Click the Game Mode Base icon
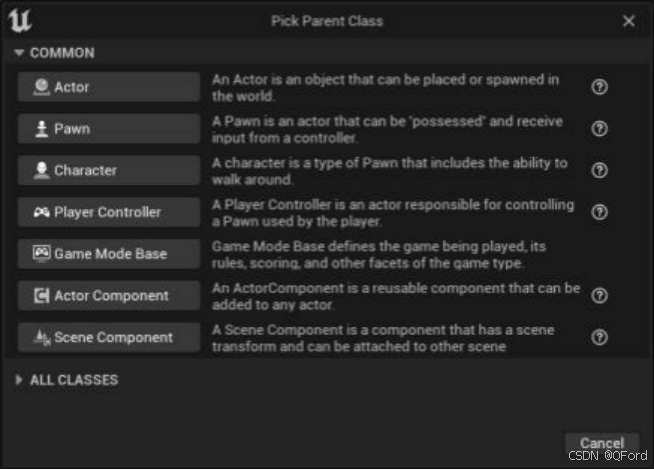The height and width of the screenshot is (470, 654). click(42, 254)
